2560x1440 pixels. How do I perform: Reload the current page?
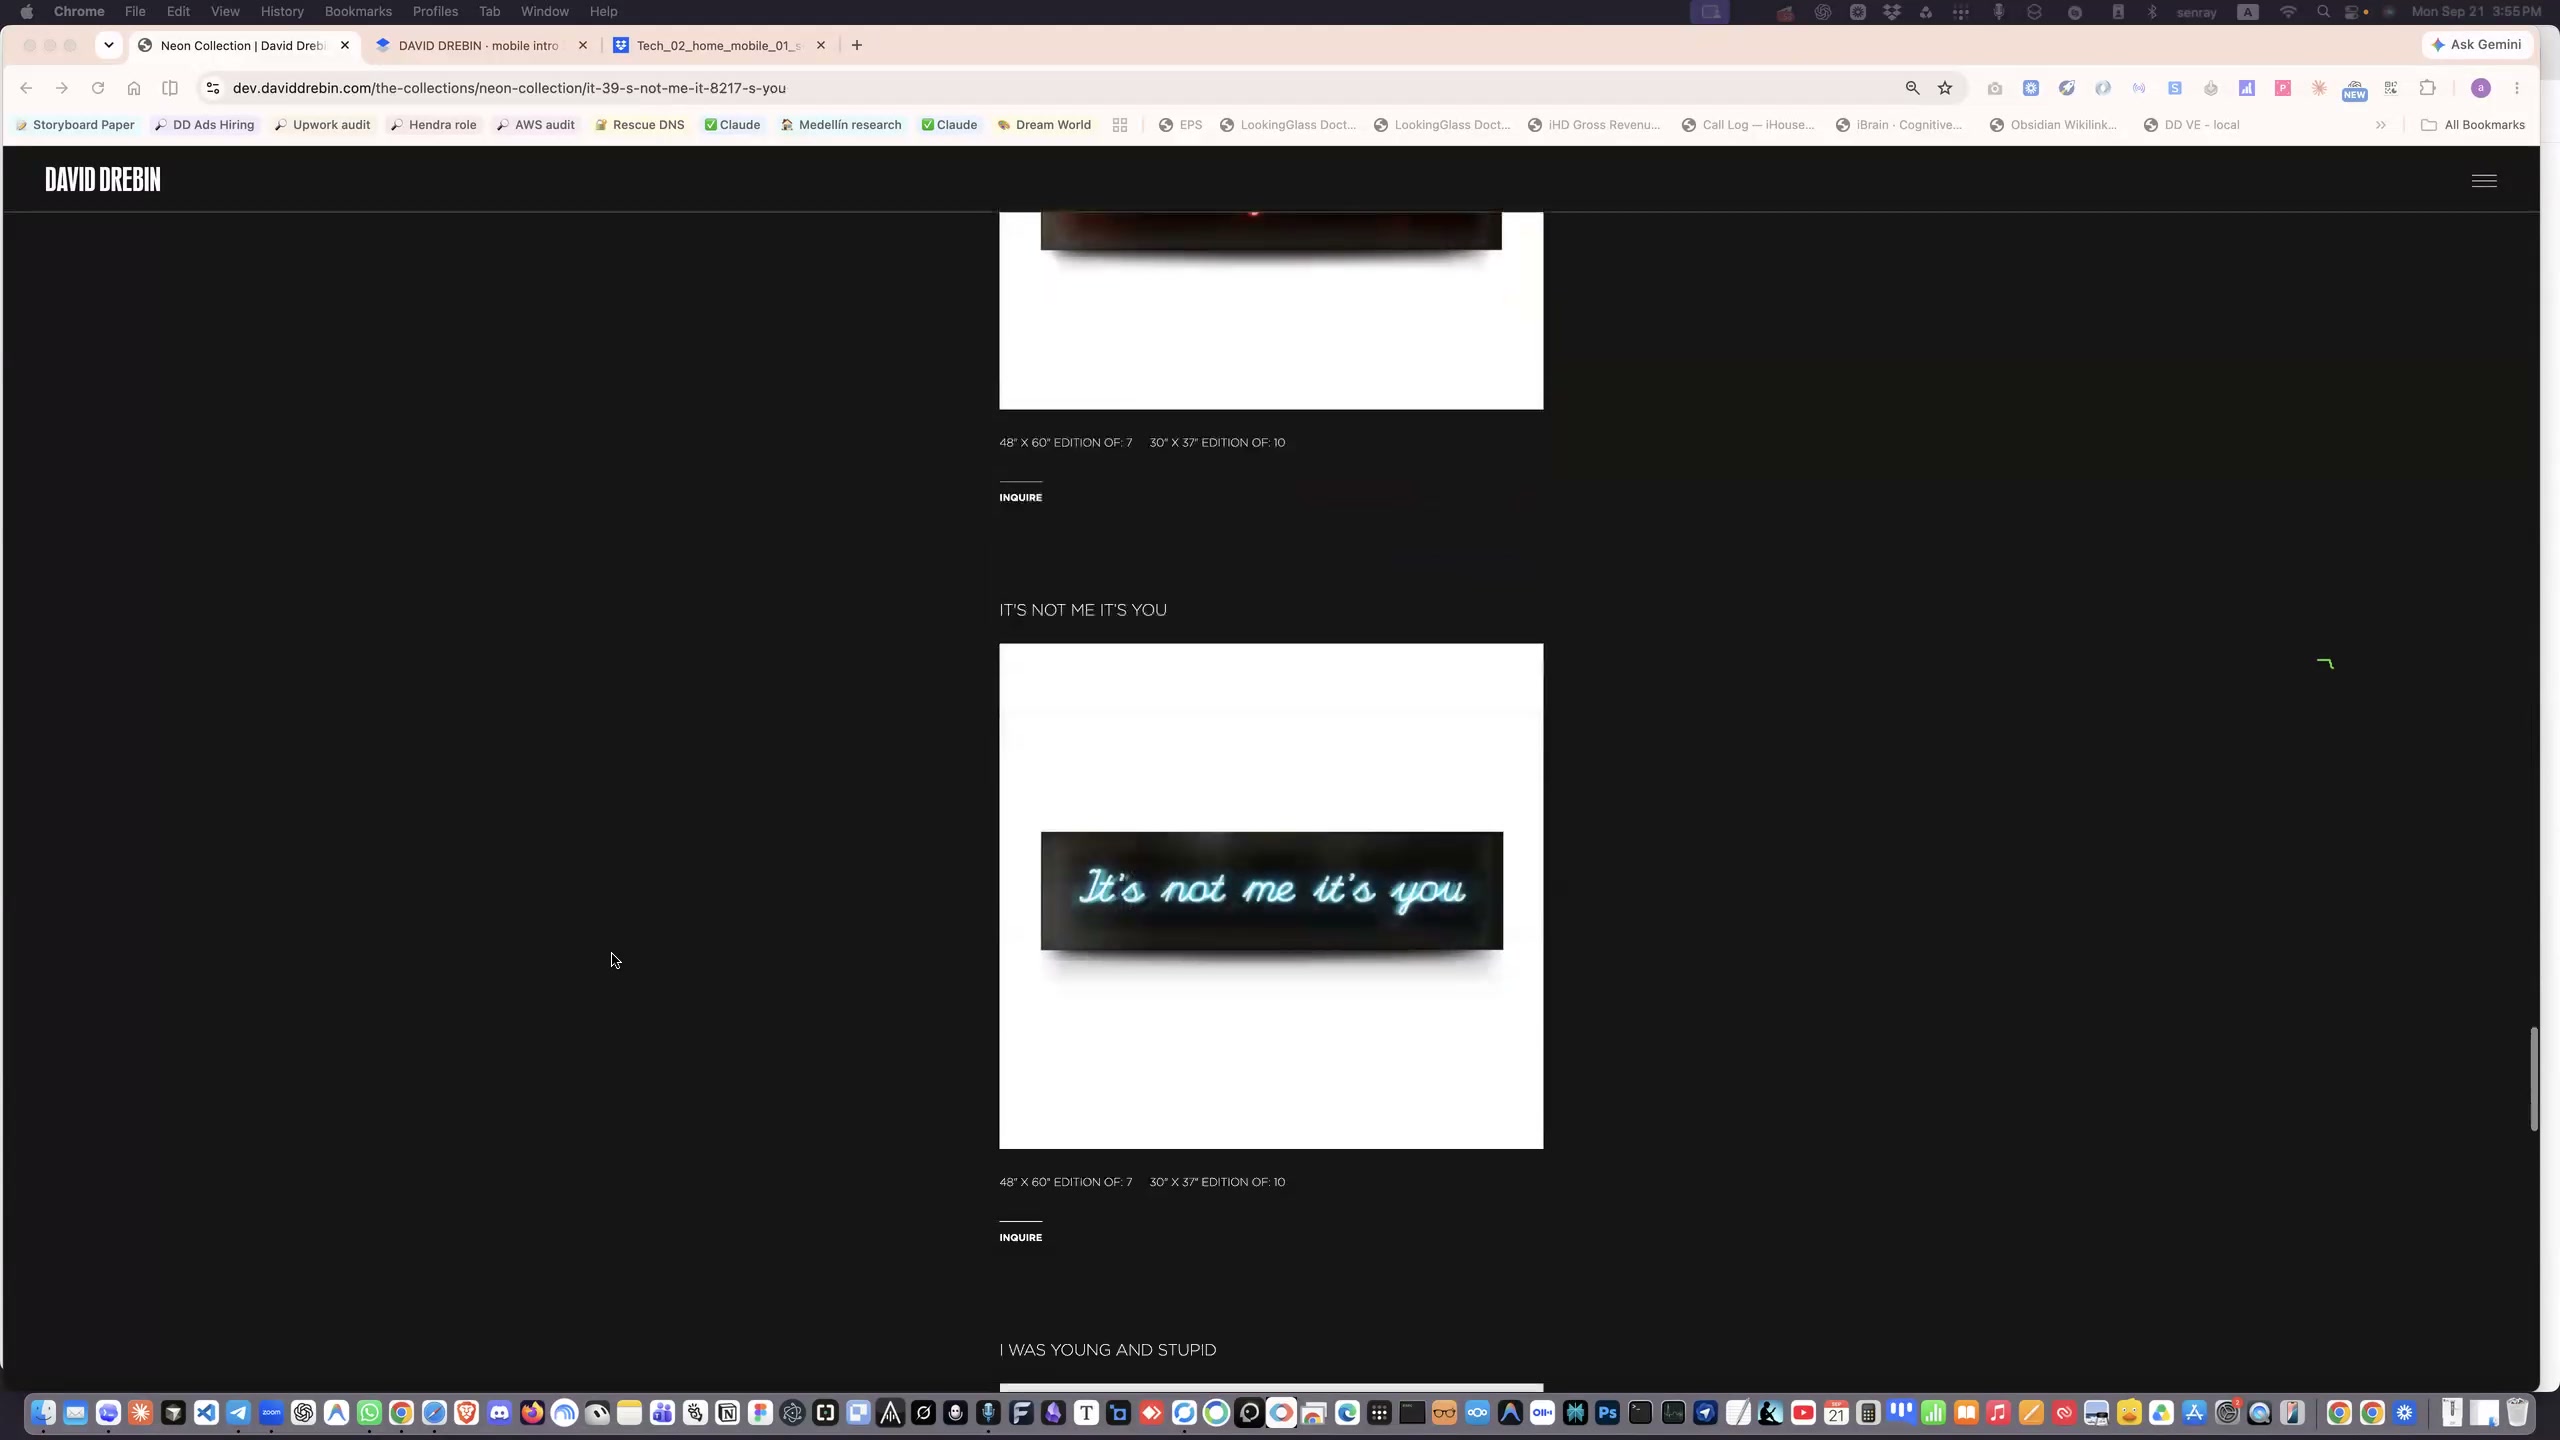pos(98,88)
